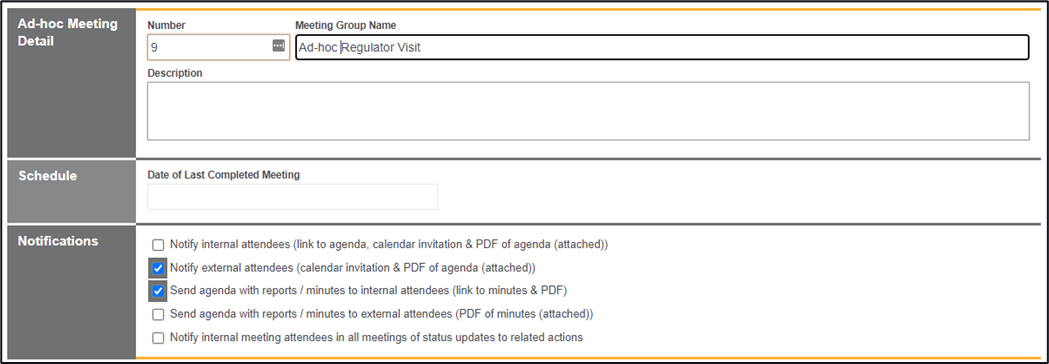Click the 'Send agenda... internal attendees (link to minutes & PDF)' label
Image resolution: width=1049 pixels, height=364 pixels.
click(369, 290)
